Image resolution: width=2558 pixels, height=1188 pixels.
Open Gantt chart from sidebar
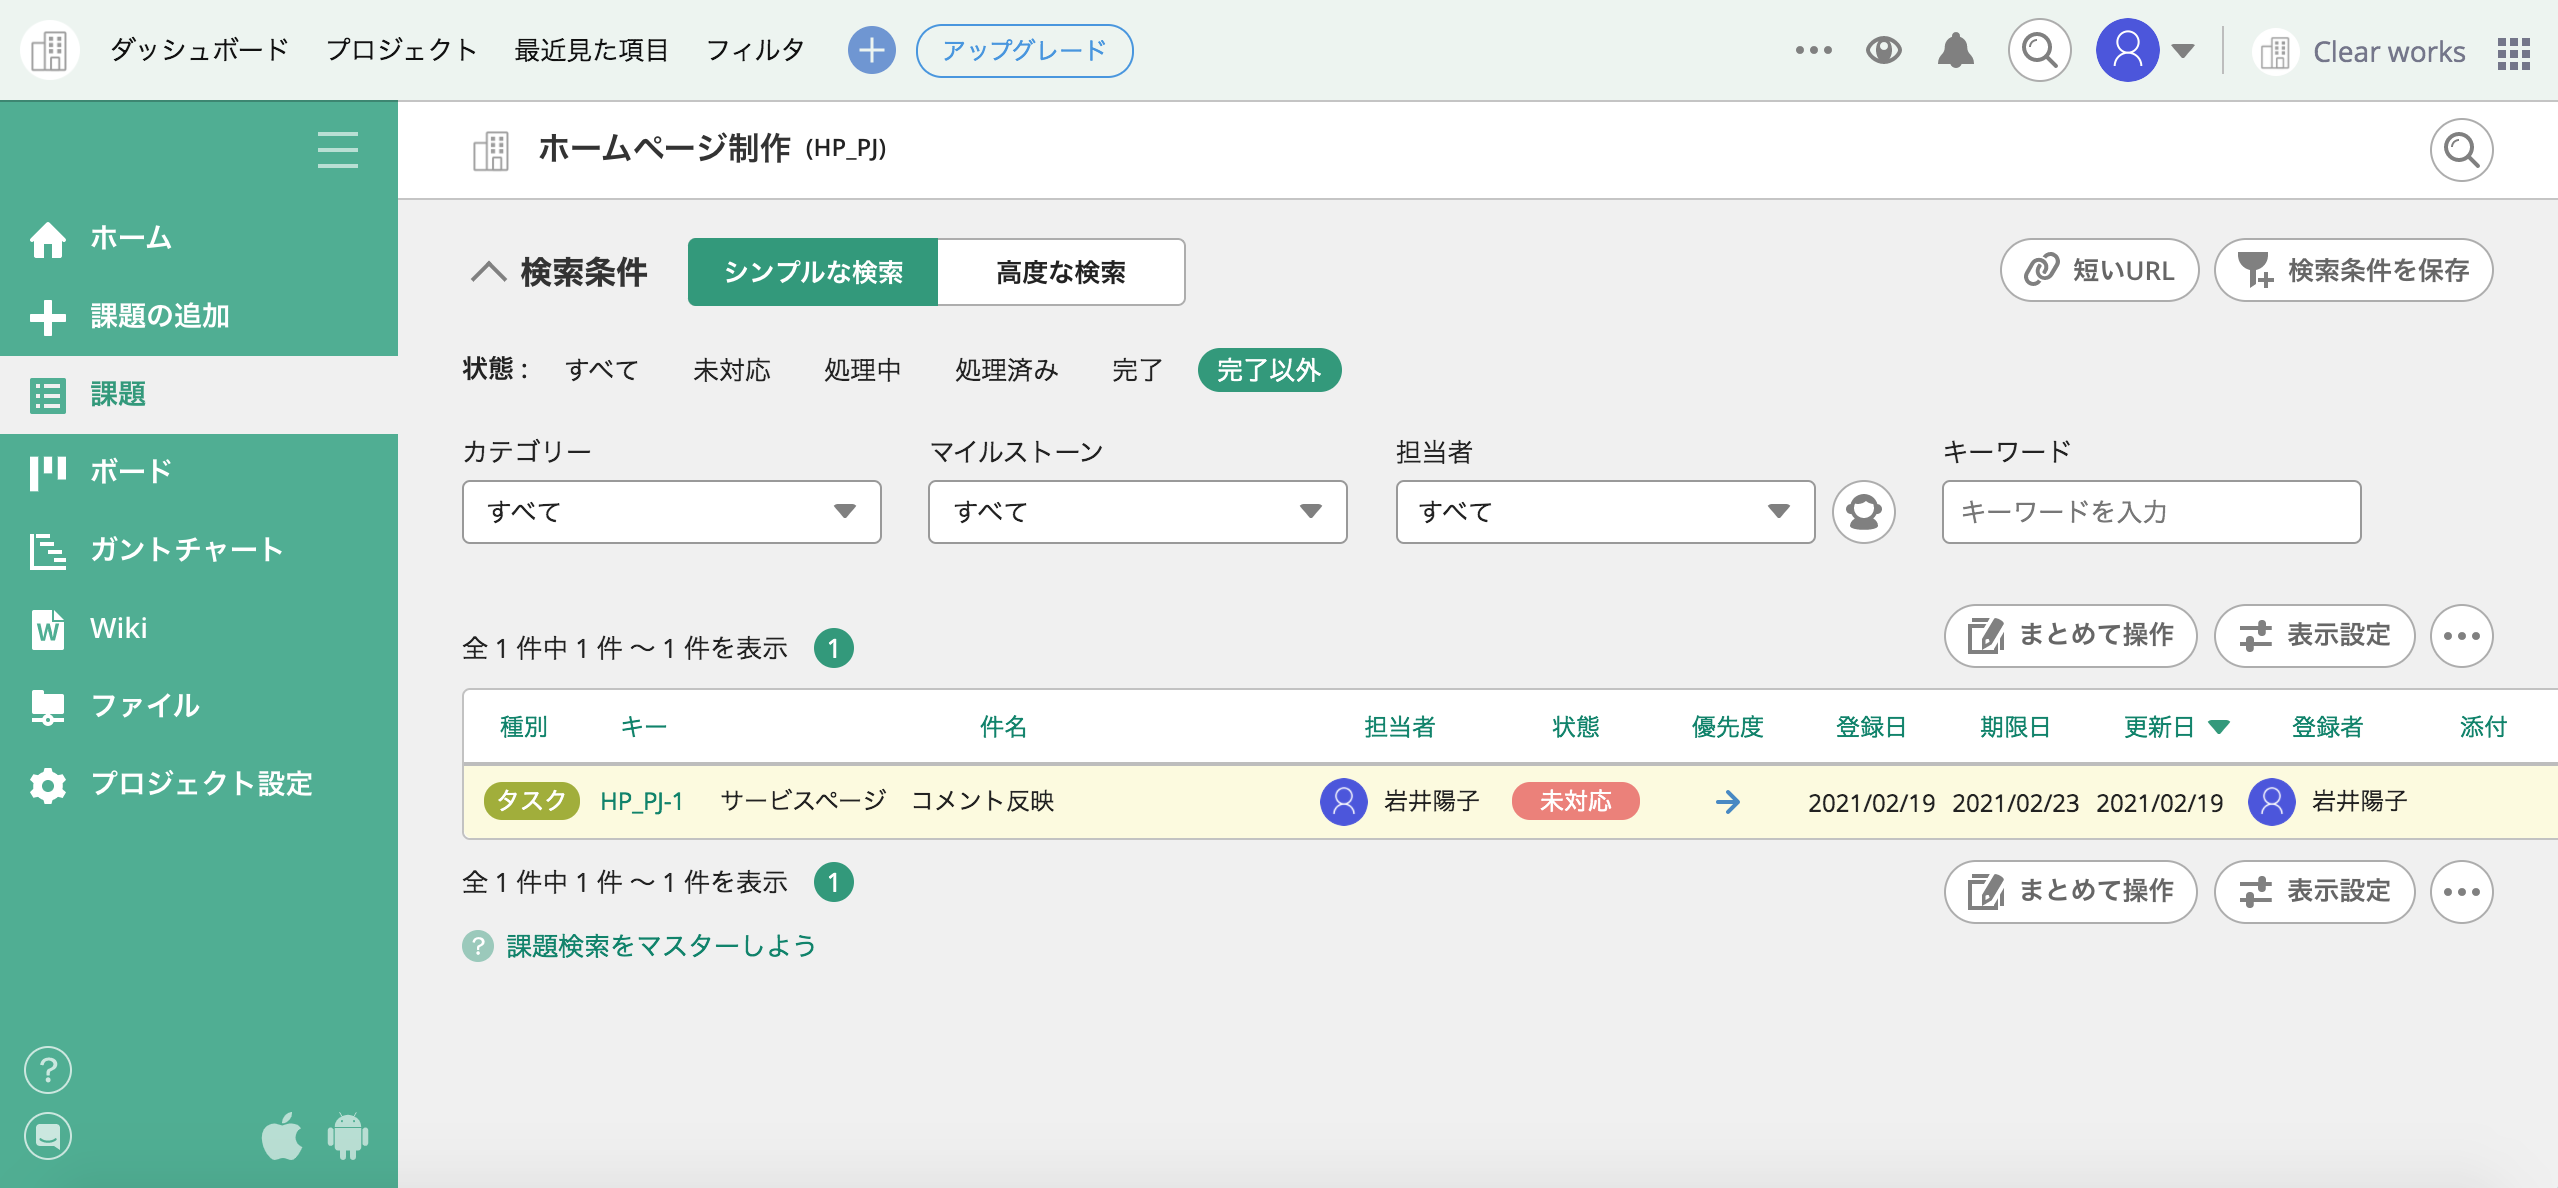186,550
